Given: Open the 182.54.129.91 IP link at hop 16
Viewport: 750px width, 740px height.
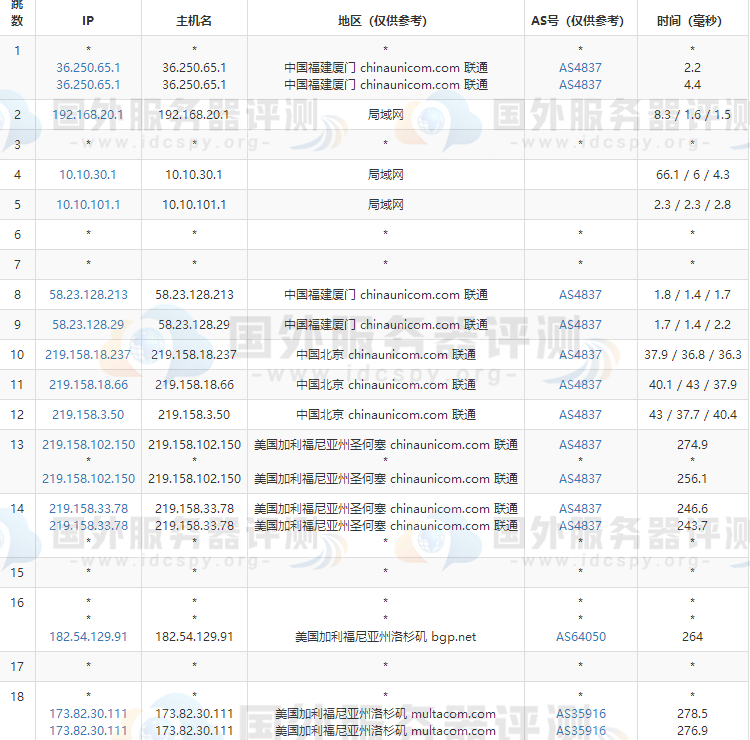Looking at the screenshot, I should pyautogui.click(x=88, y=637).
